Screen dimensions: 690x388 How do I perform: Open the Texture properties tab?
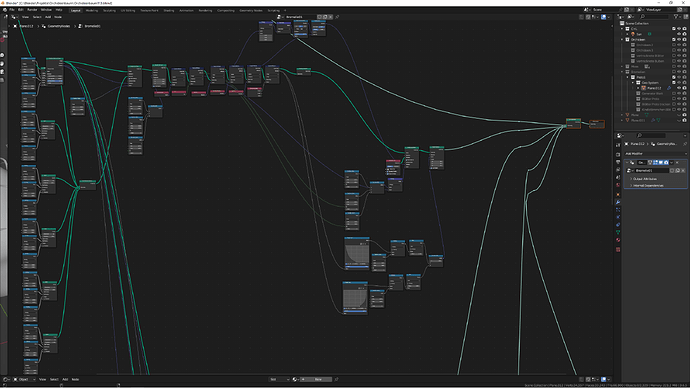(x=618, y=249)
